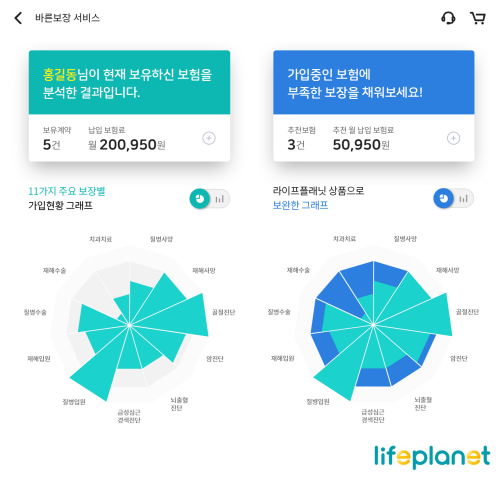Click the 바른보장 서비스 page title
Screen dimensions: 500x477
(67, 18)
